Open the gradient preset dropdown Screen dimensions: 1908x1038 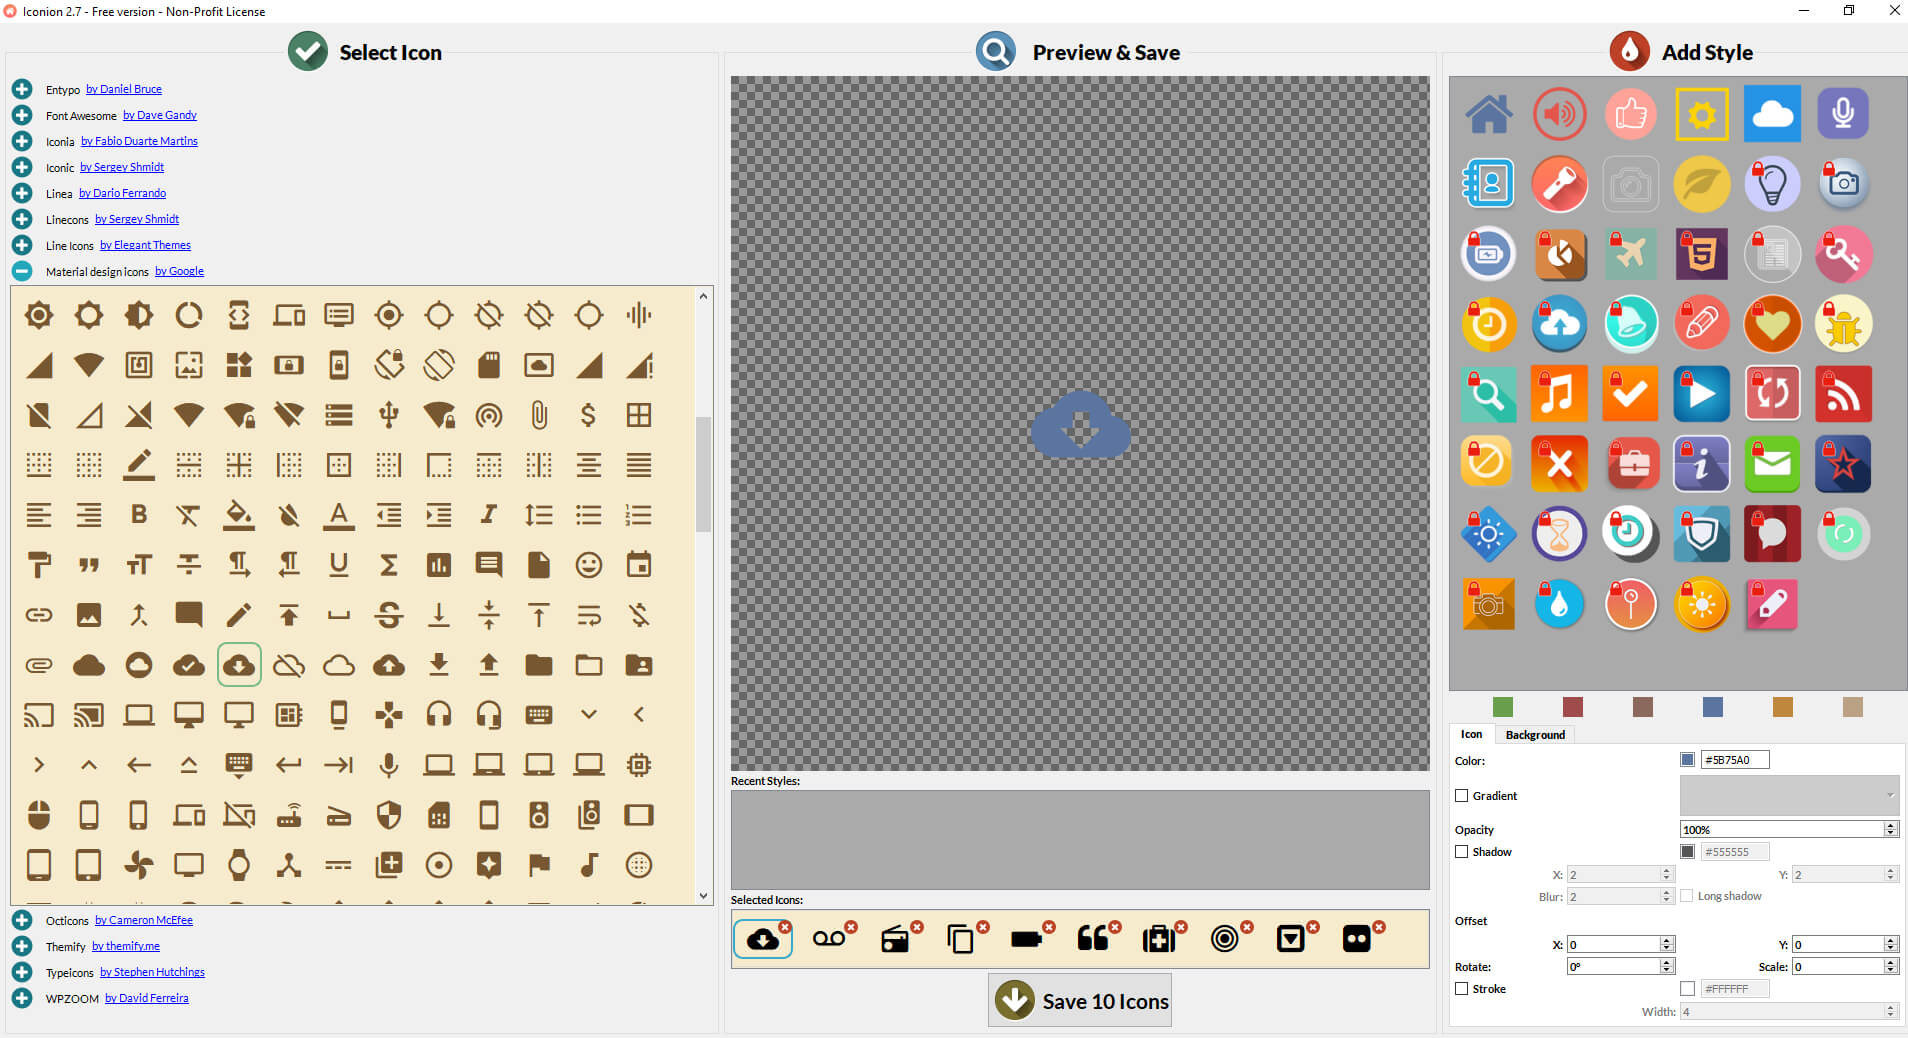coord(1789,795)
